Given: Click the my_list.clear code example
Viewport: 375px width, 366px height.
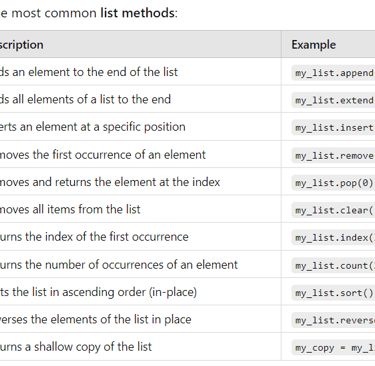Looking at the screenshot, I should 333,210.
